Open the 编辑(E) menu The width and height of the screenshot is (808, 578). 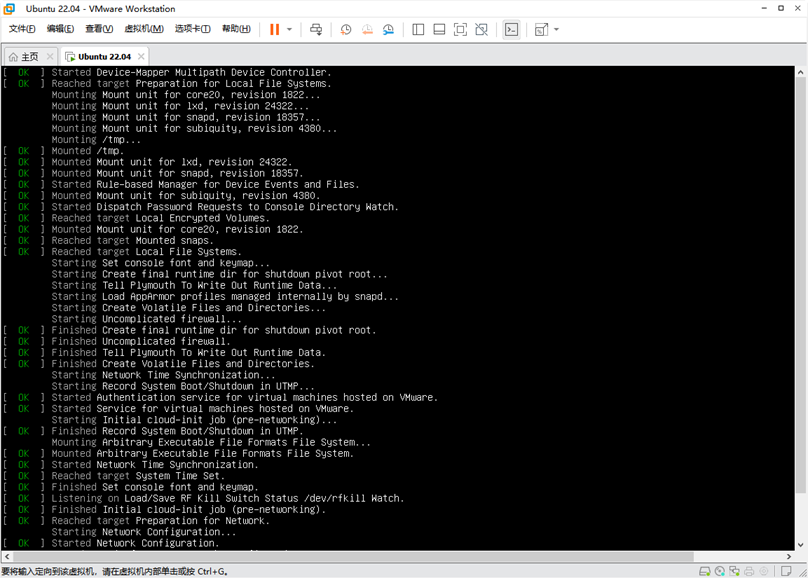coord(60,29)
